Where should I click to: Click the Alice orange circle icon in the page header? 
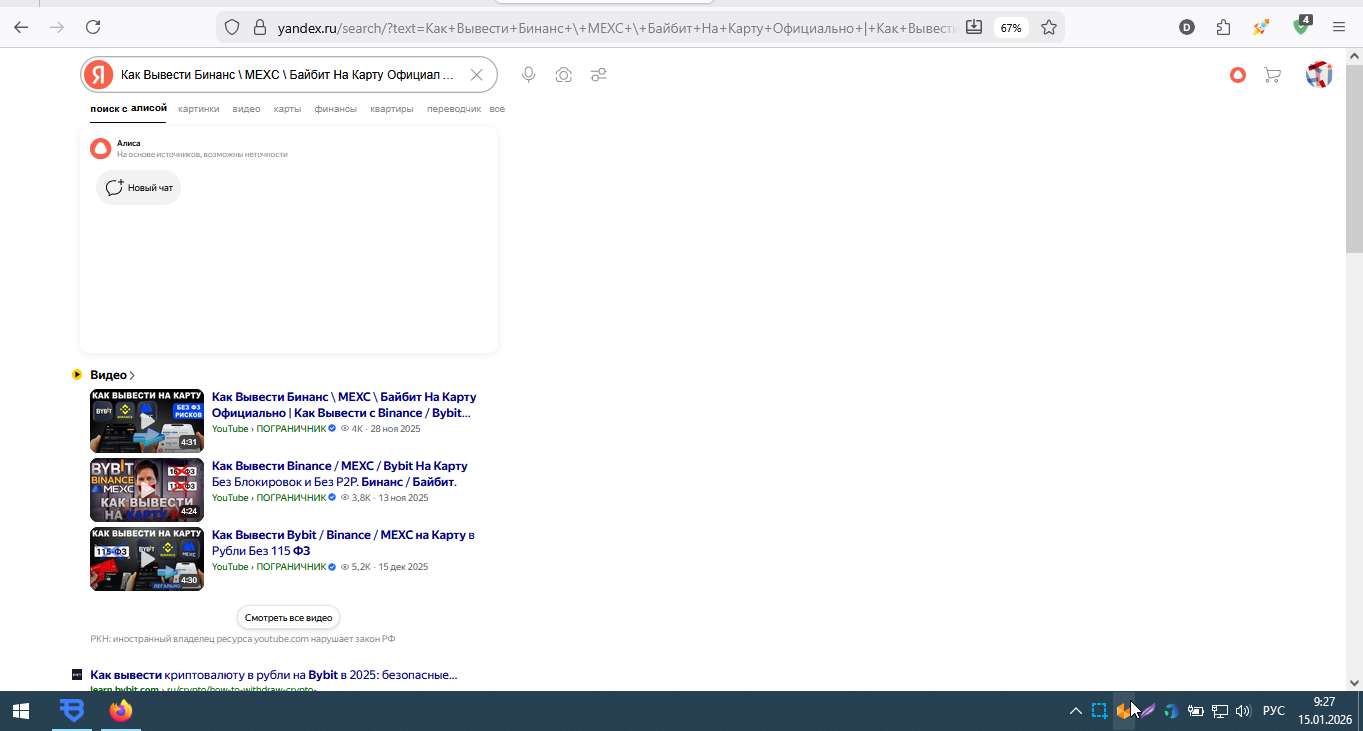[1238, 75]
